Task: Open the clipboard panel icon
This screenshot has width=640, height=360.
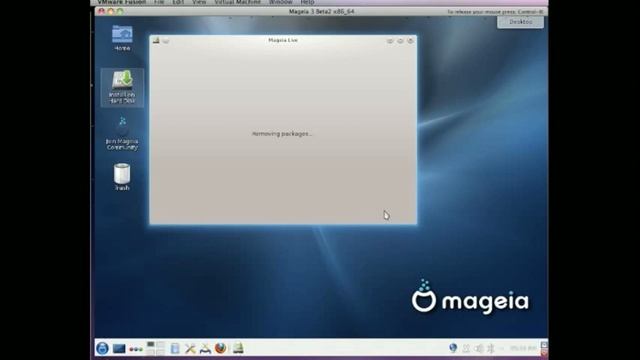Action: 175,348
